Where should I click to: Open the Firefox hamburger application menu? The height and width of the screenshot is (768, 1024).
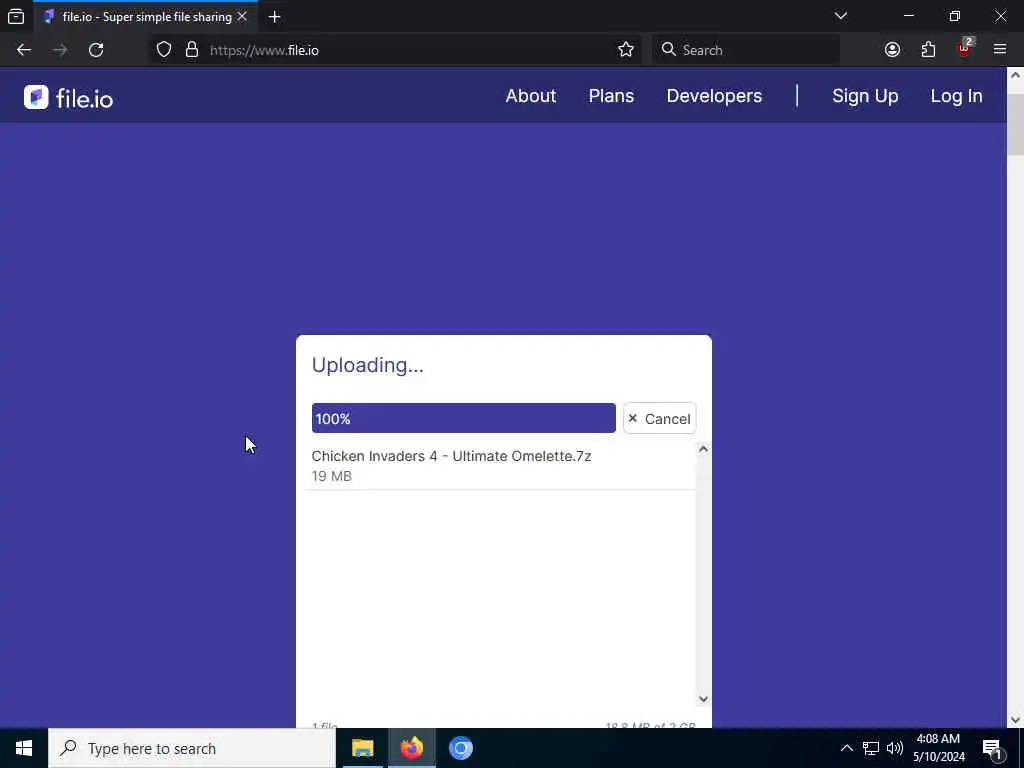point(1000,50)
